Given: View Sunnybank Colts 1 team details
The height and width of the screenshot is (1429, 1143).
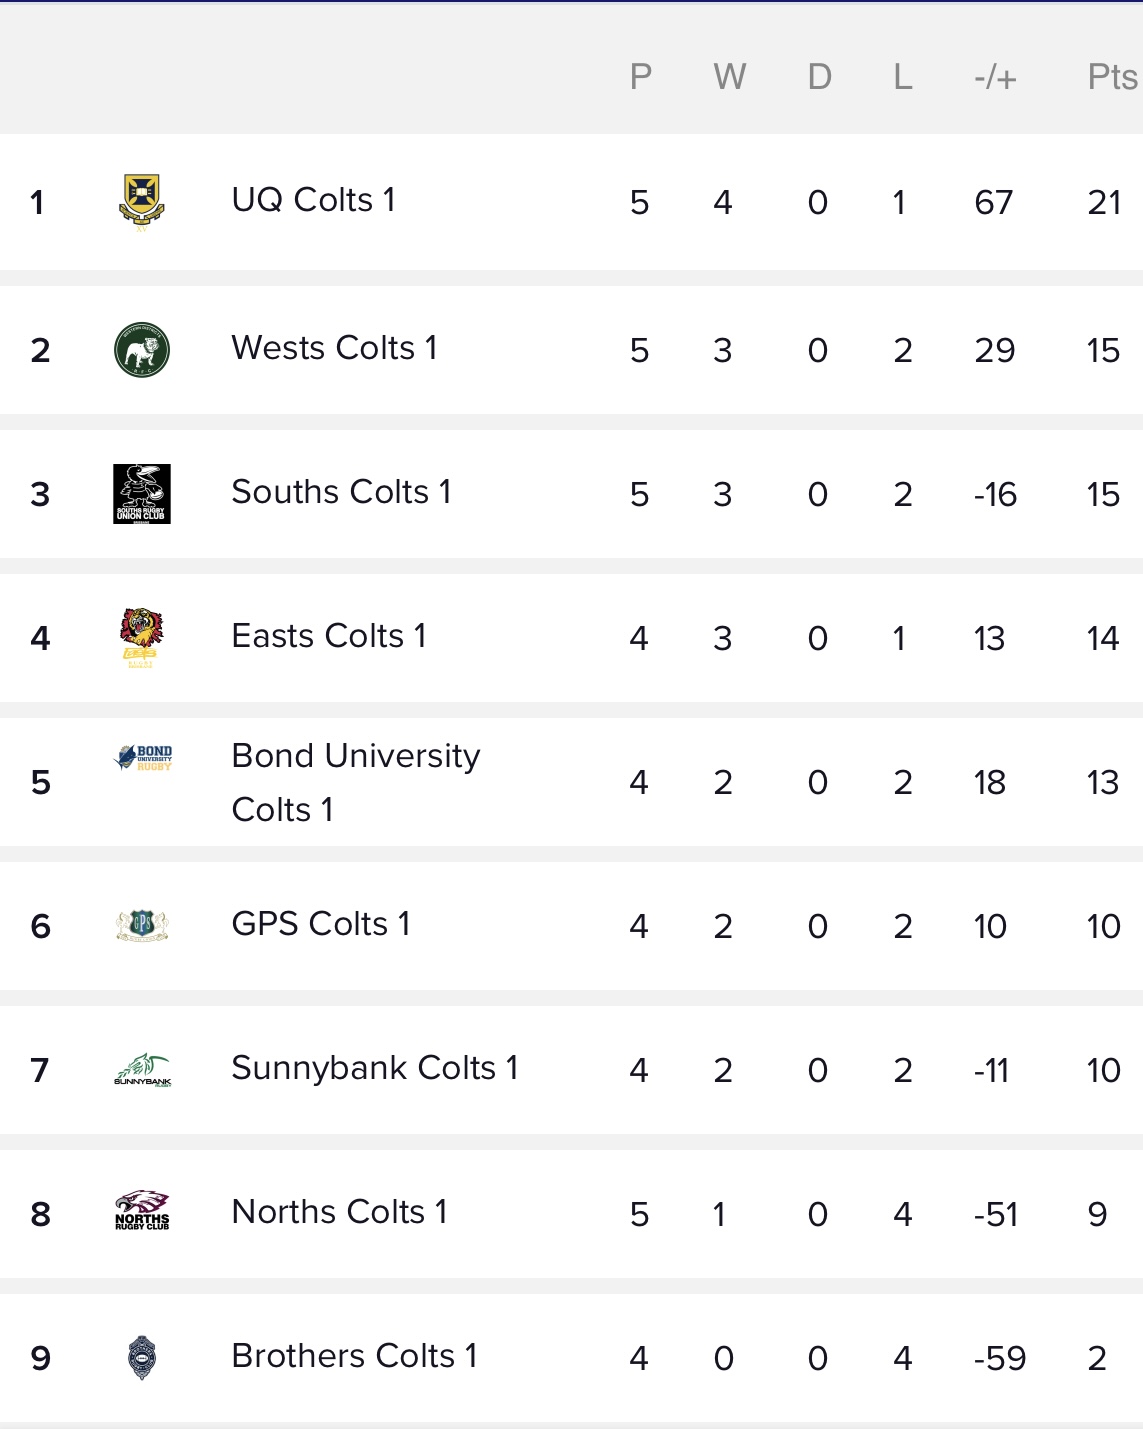Looking at the screenshot, I should [x=374, y=1068].
